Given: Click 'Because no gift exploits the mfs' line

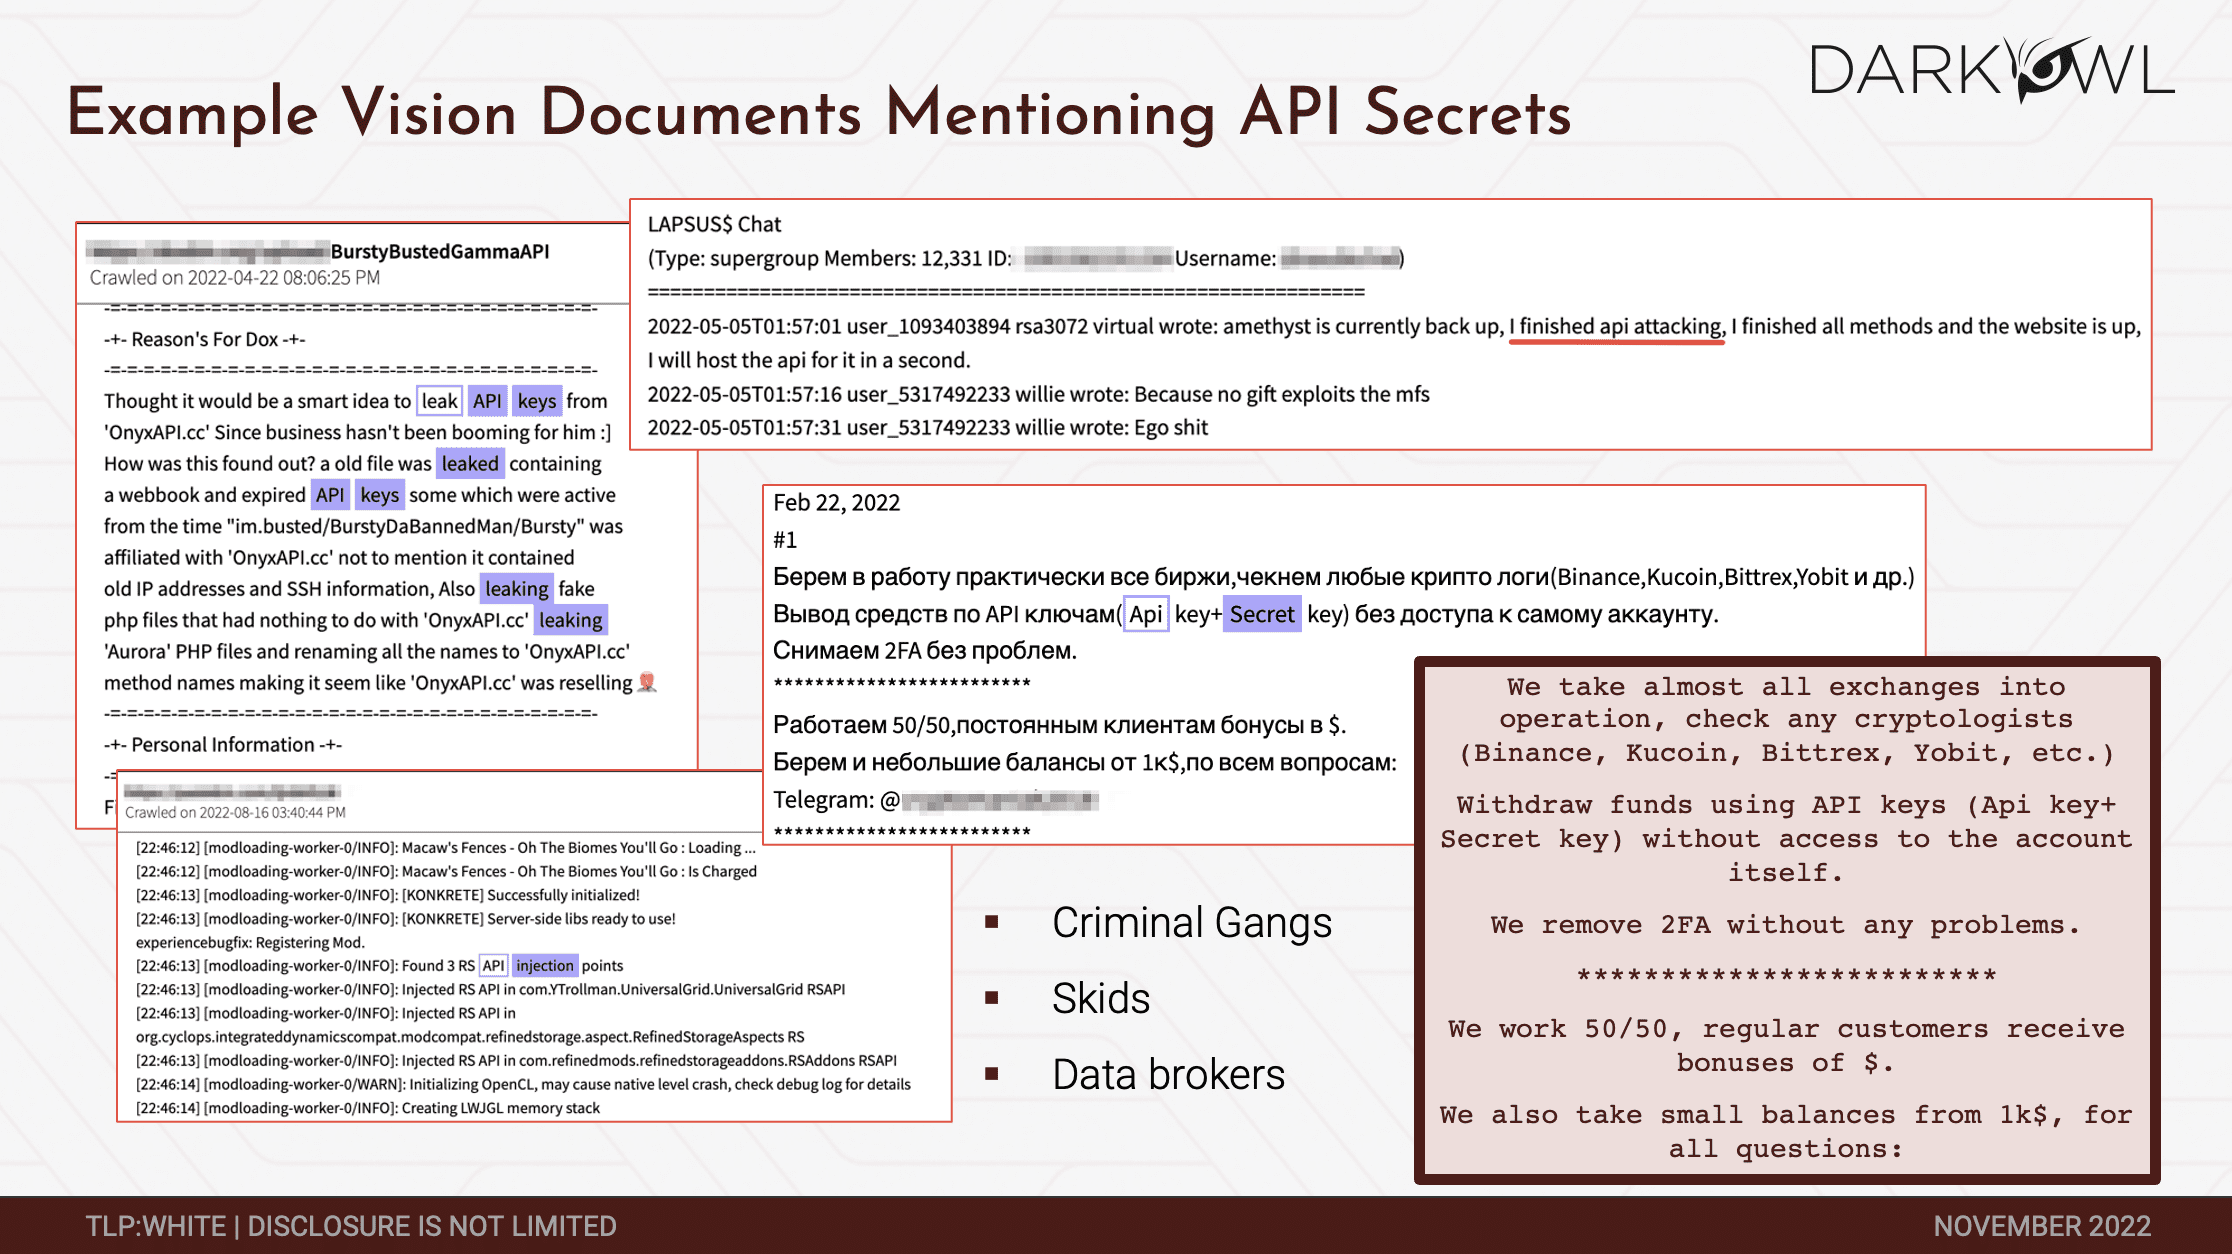Looking at the screenshot, I should click(x=1038, y=394).
